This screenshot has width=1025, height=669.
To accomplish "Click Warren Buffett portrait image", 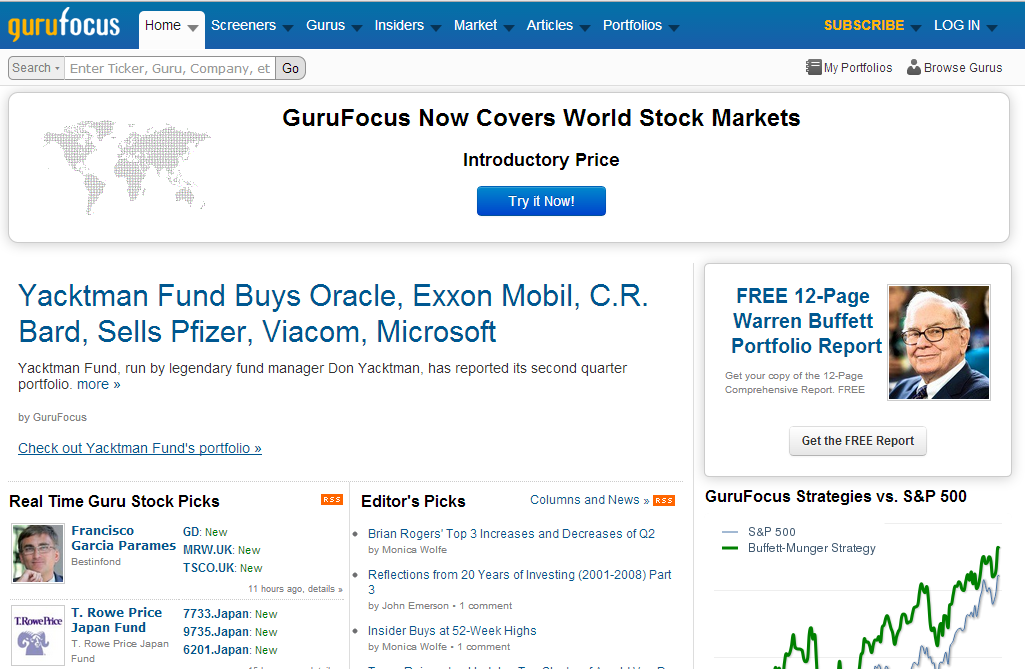I will (x=938, y=342).
